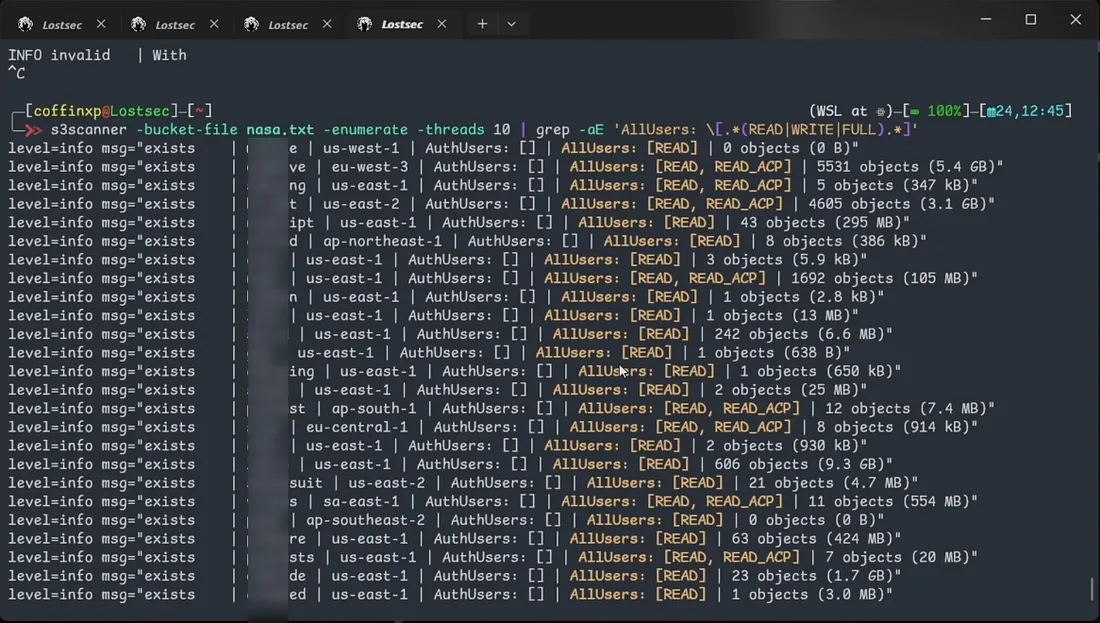Close the second Lostsec tab
The image size is (1100, 623).
(214, 24)
